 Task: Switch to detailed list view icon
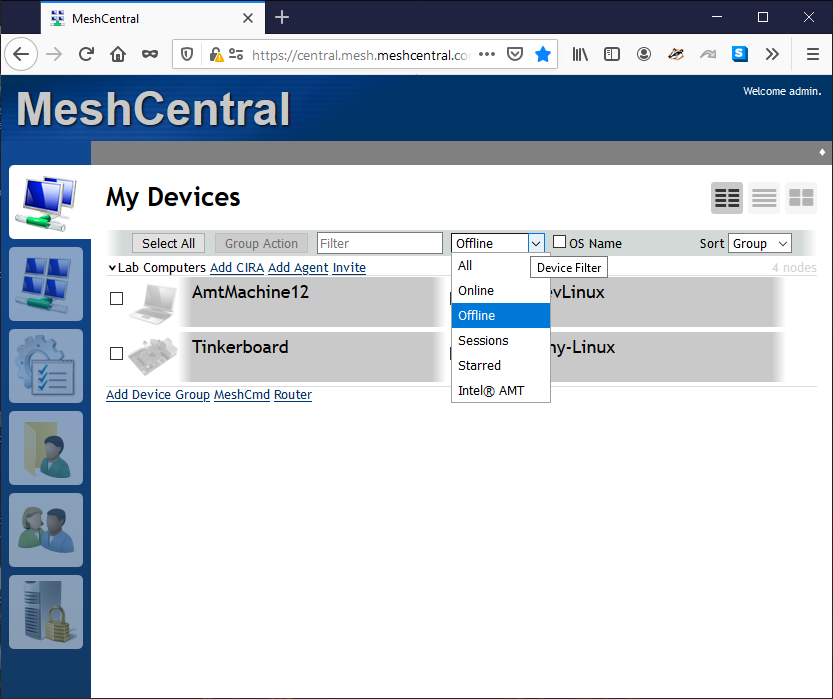[764, 198]
